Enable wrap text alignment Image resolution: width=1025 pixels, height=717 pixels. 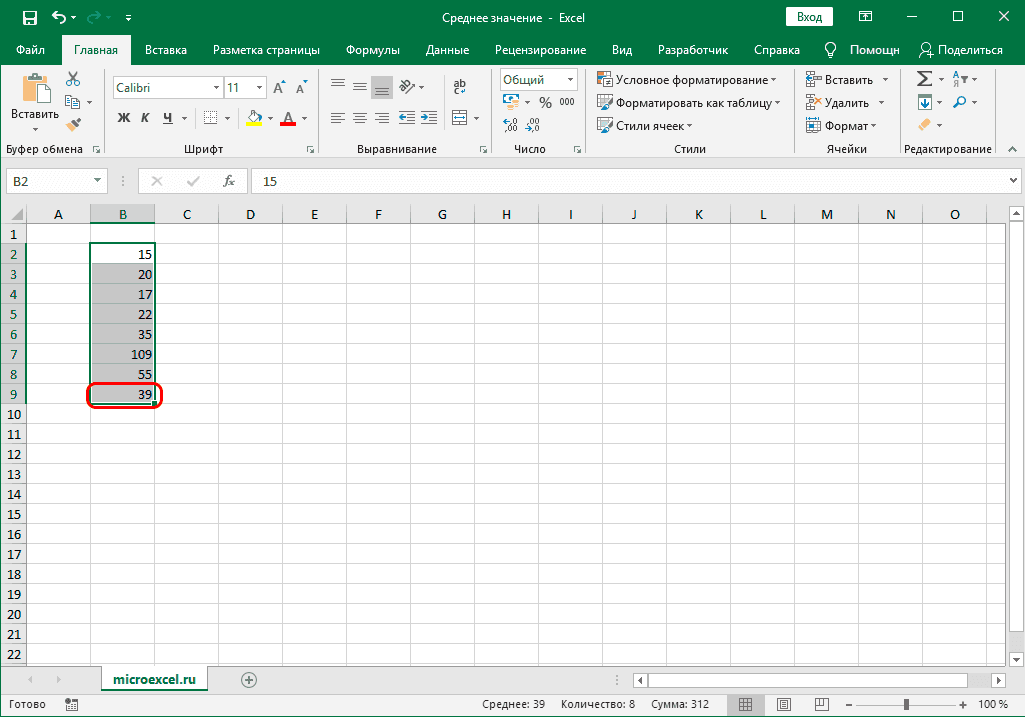pyautogui.click(x=459, y=84)
